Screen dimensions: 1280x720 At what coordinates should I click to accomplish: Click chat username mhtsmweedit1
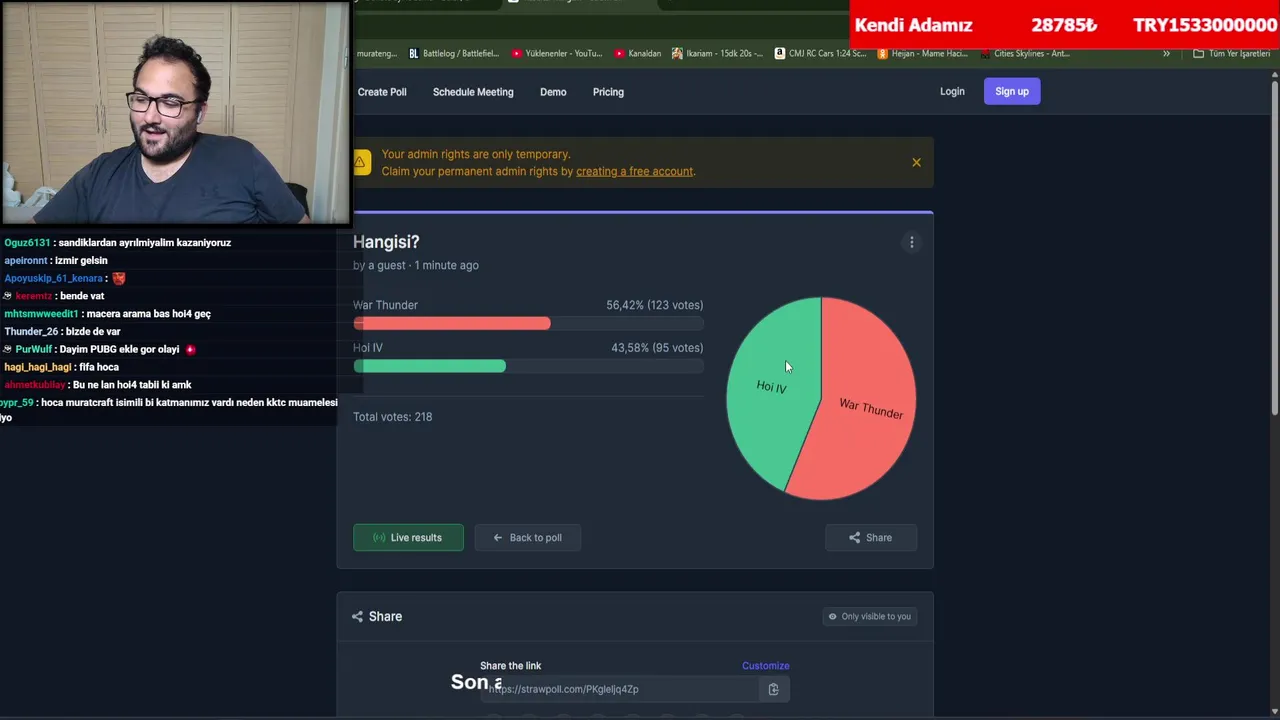coord(41,314)
